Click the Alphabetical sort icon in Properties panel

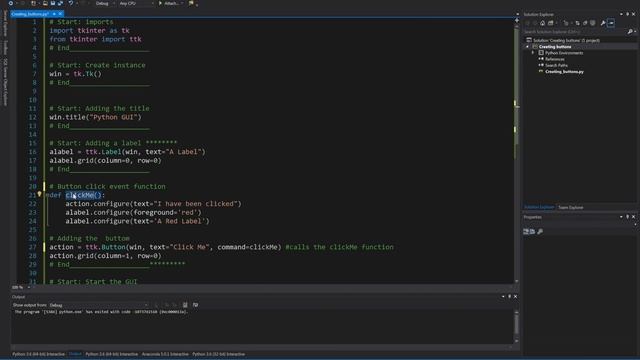point(532,231)
